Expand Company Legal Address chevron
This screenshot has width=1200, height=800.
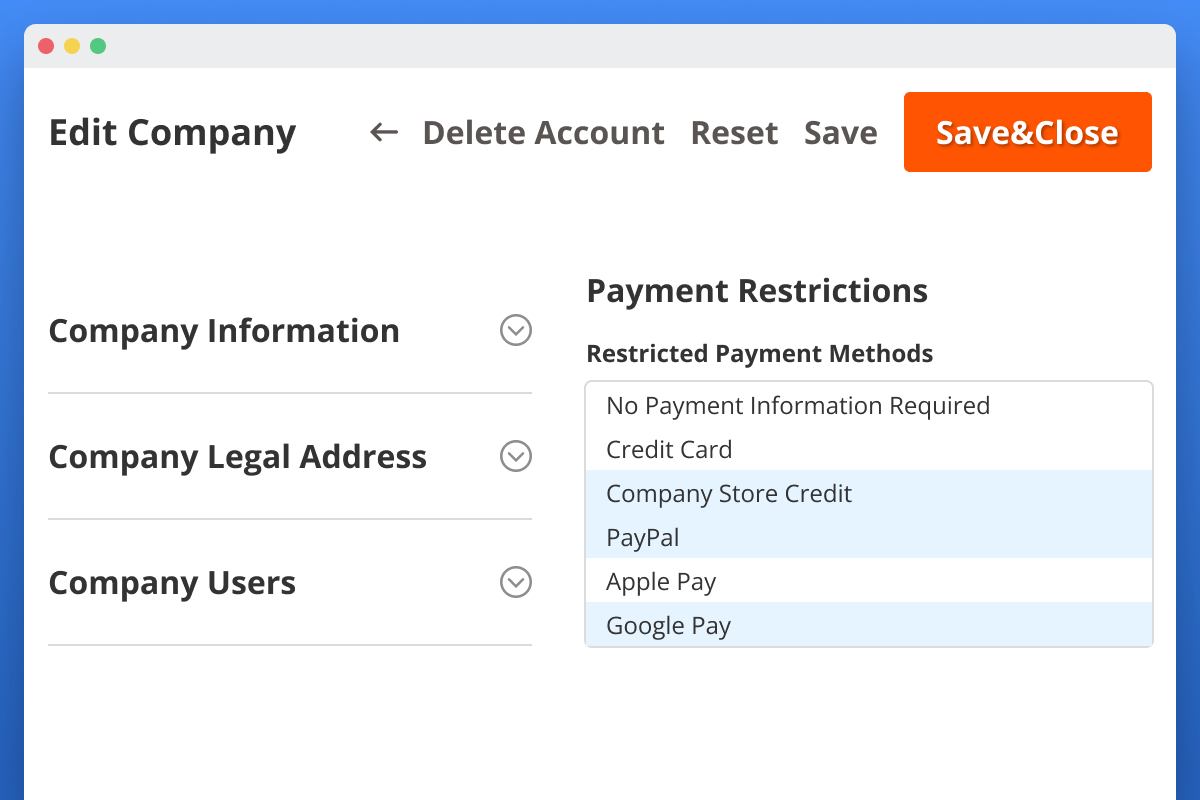pos(515,456)
